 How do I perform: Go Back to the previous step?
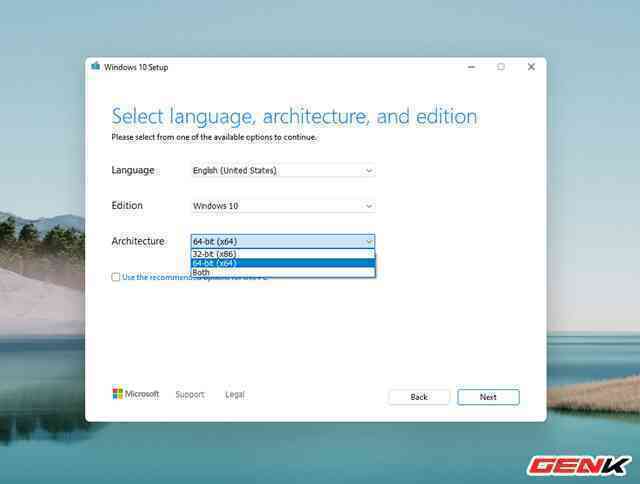coord(419,397)
